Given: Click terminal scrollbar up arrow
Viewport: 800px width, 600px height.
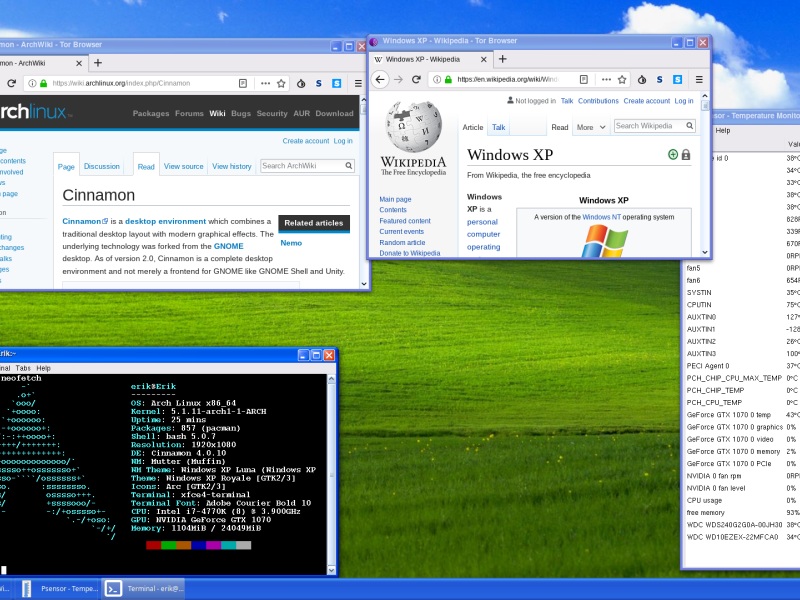Looking at the screenshot, I should (331, 379).
